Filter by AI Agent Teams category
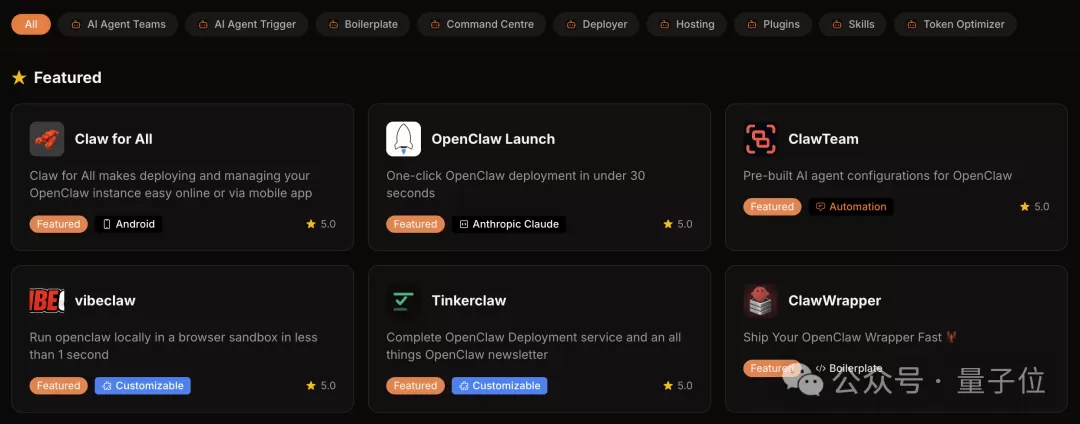 118,24
